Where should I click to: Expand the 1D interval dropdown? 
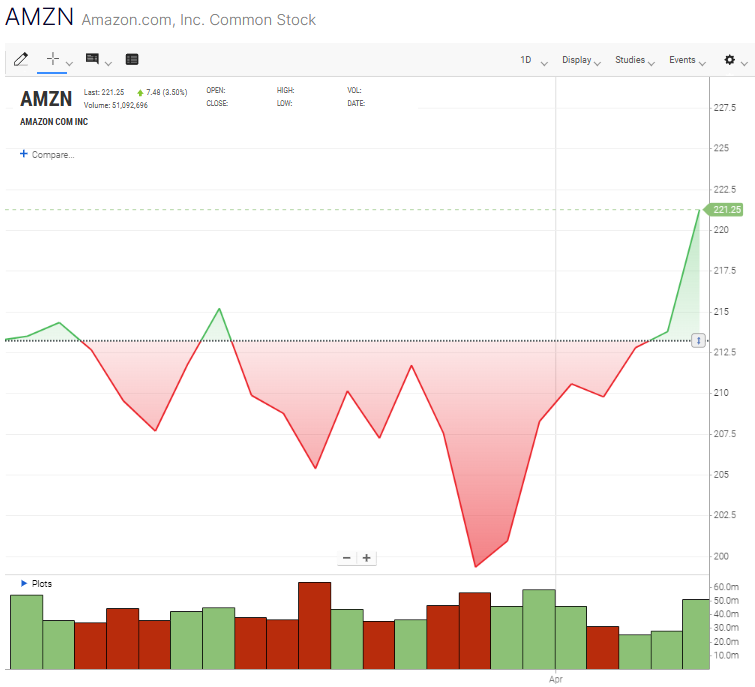(533, 61)
